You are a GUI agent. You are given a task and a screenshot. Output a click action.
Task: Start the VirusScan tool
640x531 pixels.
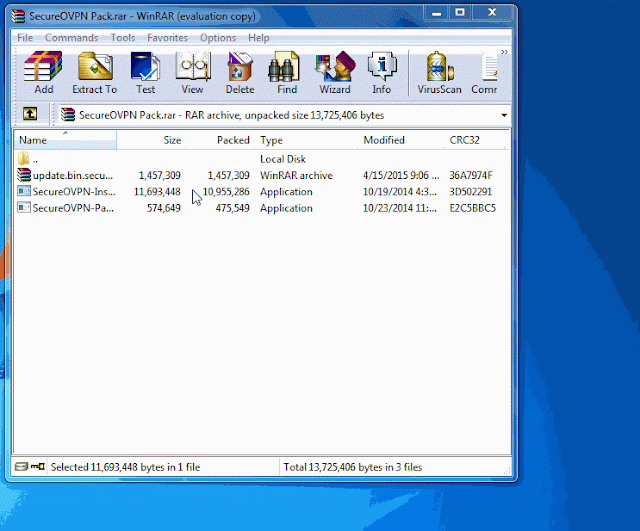[439, 73]
